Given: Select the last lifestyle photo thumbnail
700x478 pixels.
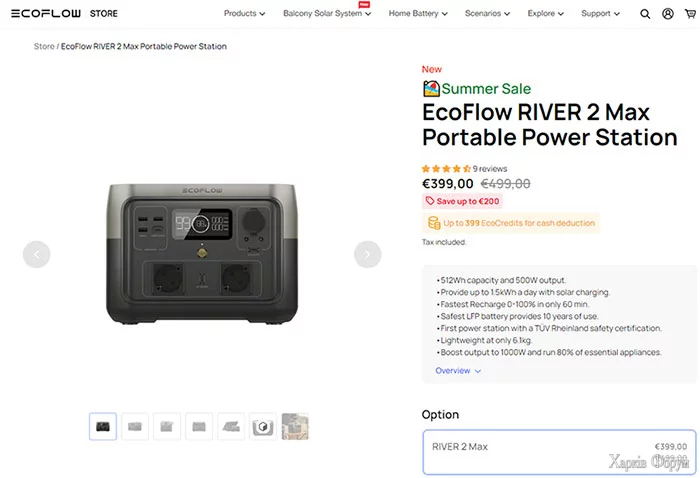Looking at the screenshot, I should tap(295, 427).
